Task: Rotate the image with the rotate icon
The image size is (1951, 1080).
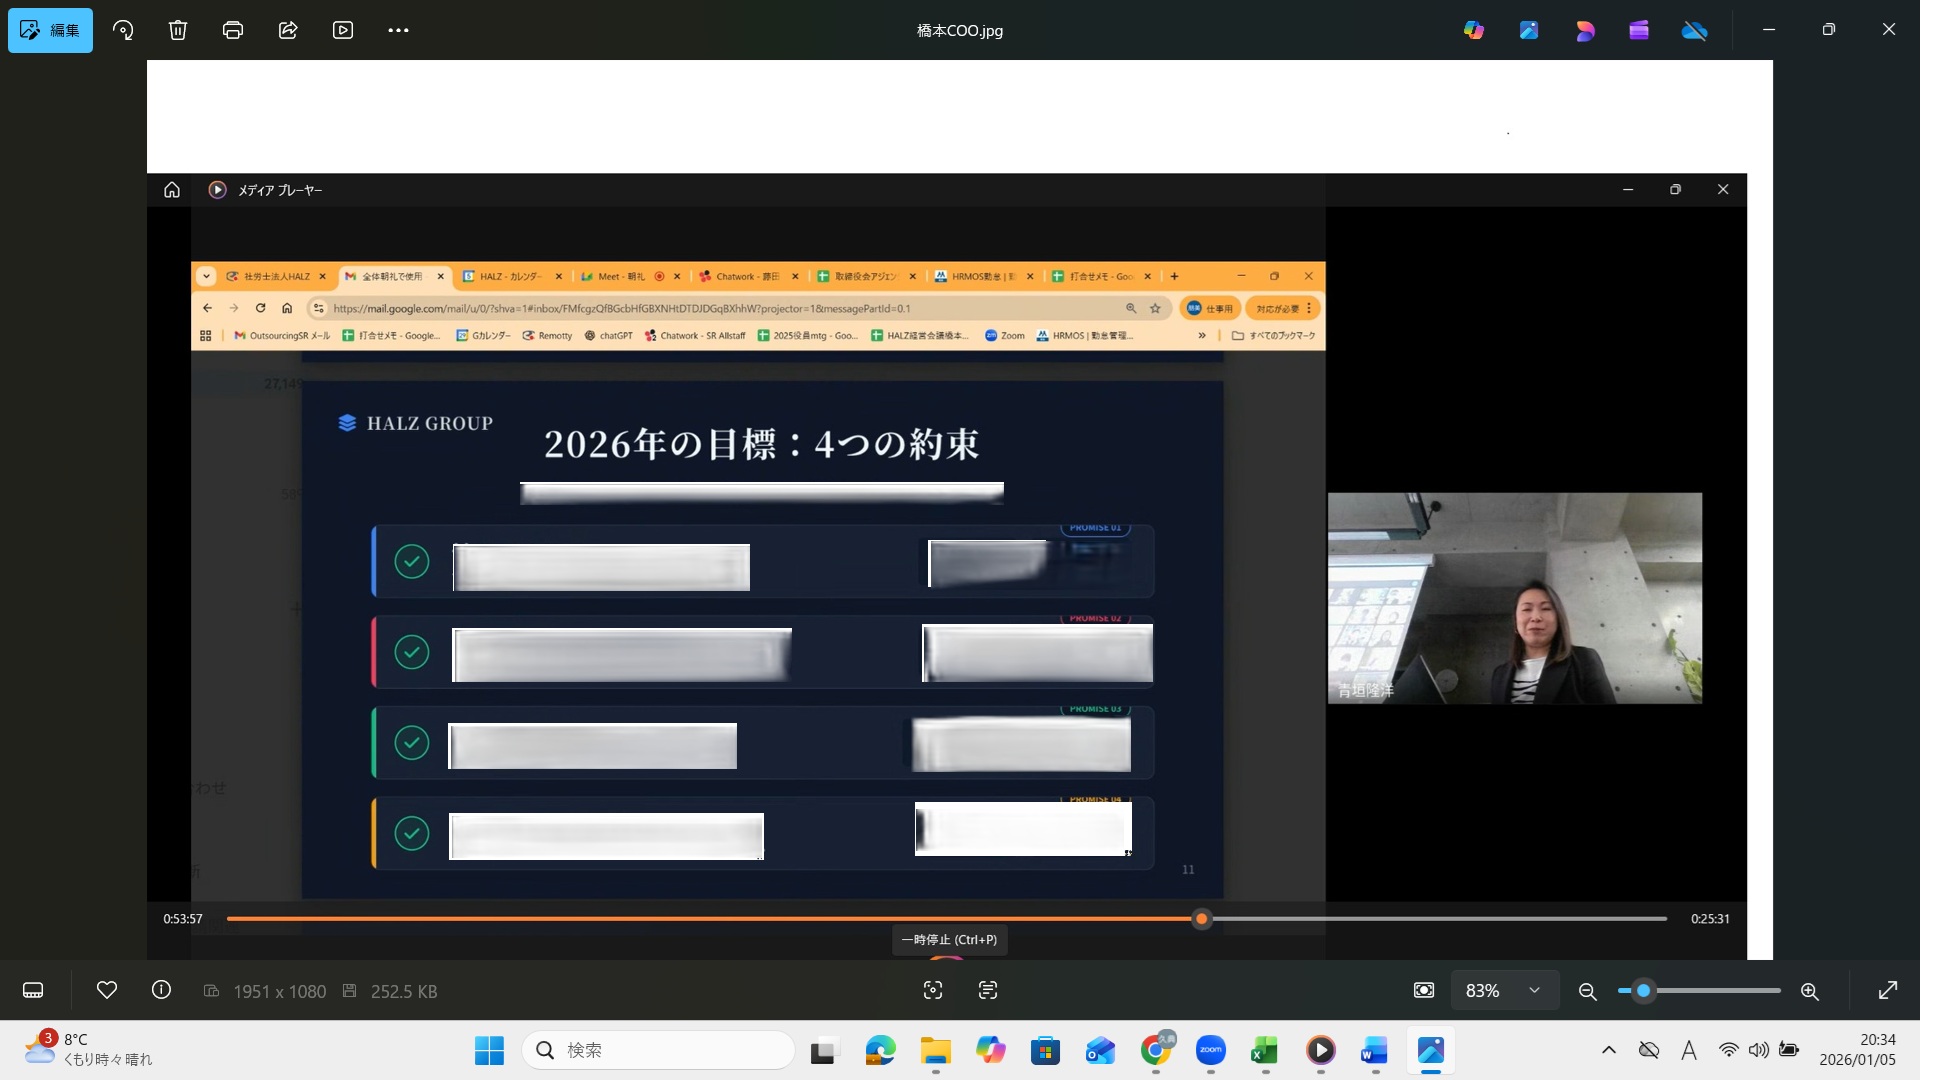Action: (x=123, y=30)
